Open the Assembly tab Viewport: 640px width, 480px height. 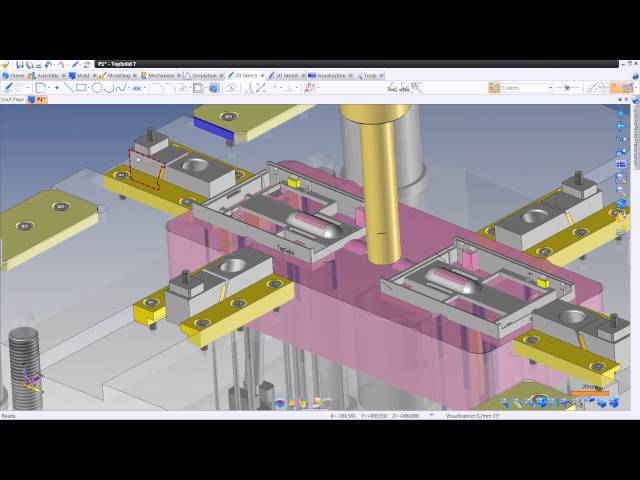pyautogui.click(x=47, y=75)
